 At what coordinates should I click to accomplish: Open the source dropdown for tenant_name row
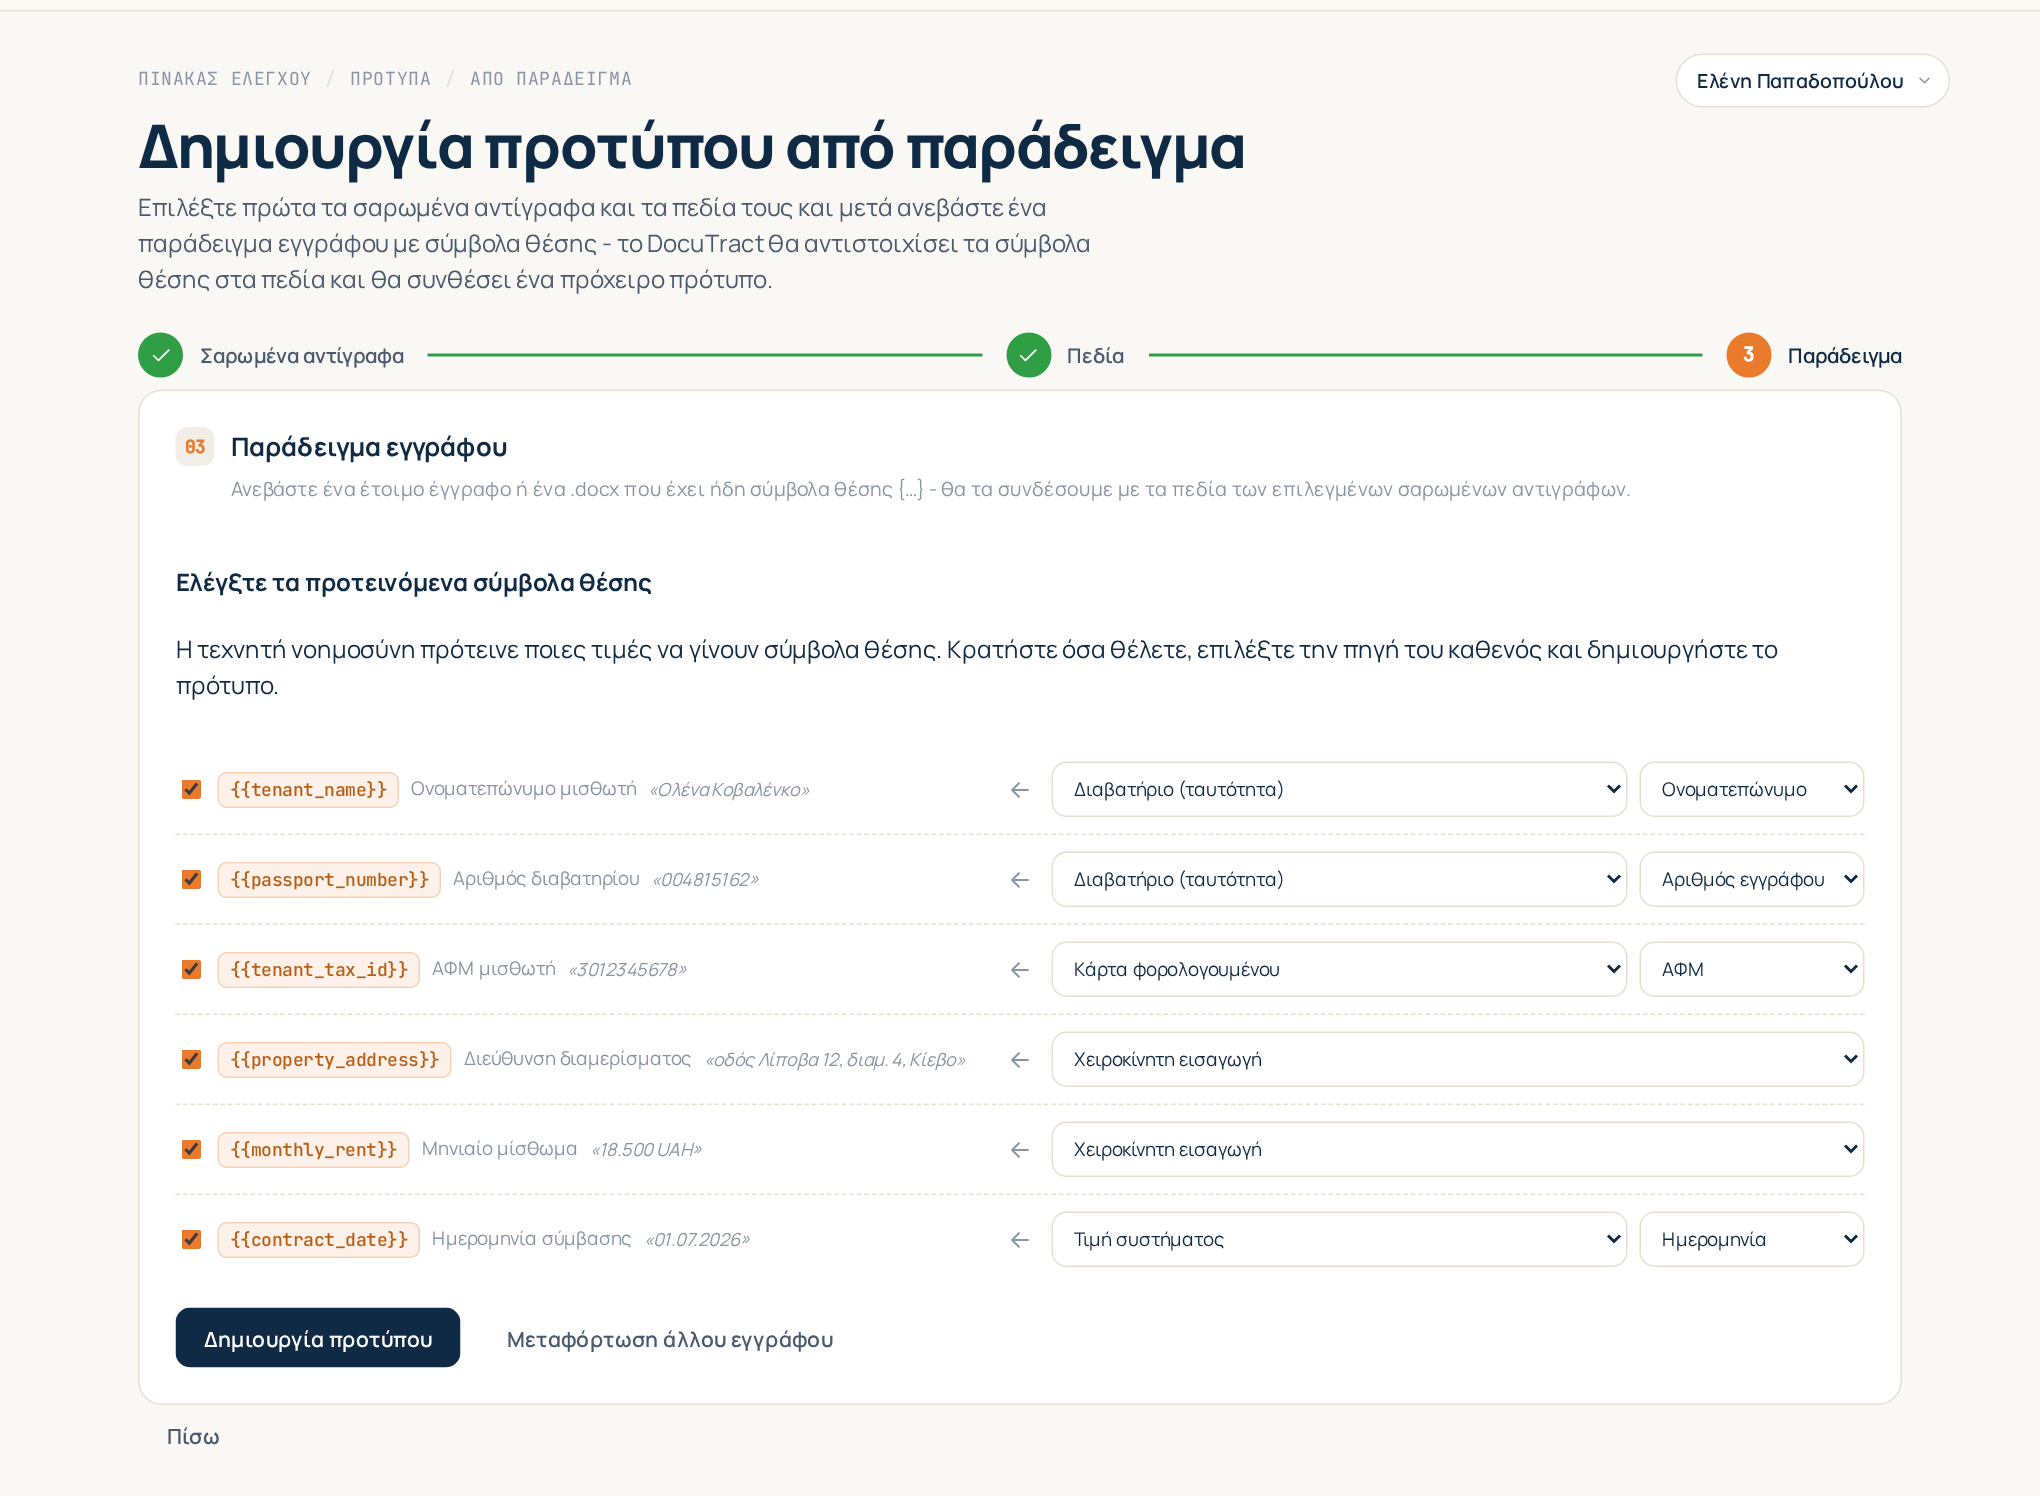coord(1339,790)
